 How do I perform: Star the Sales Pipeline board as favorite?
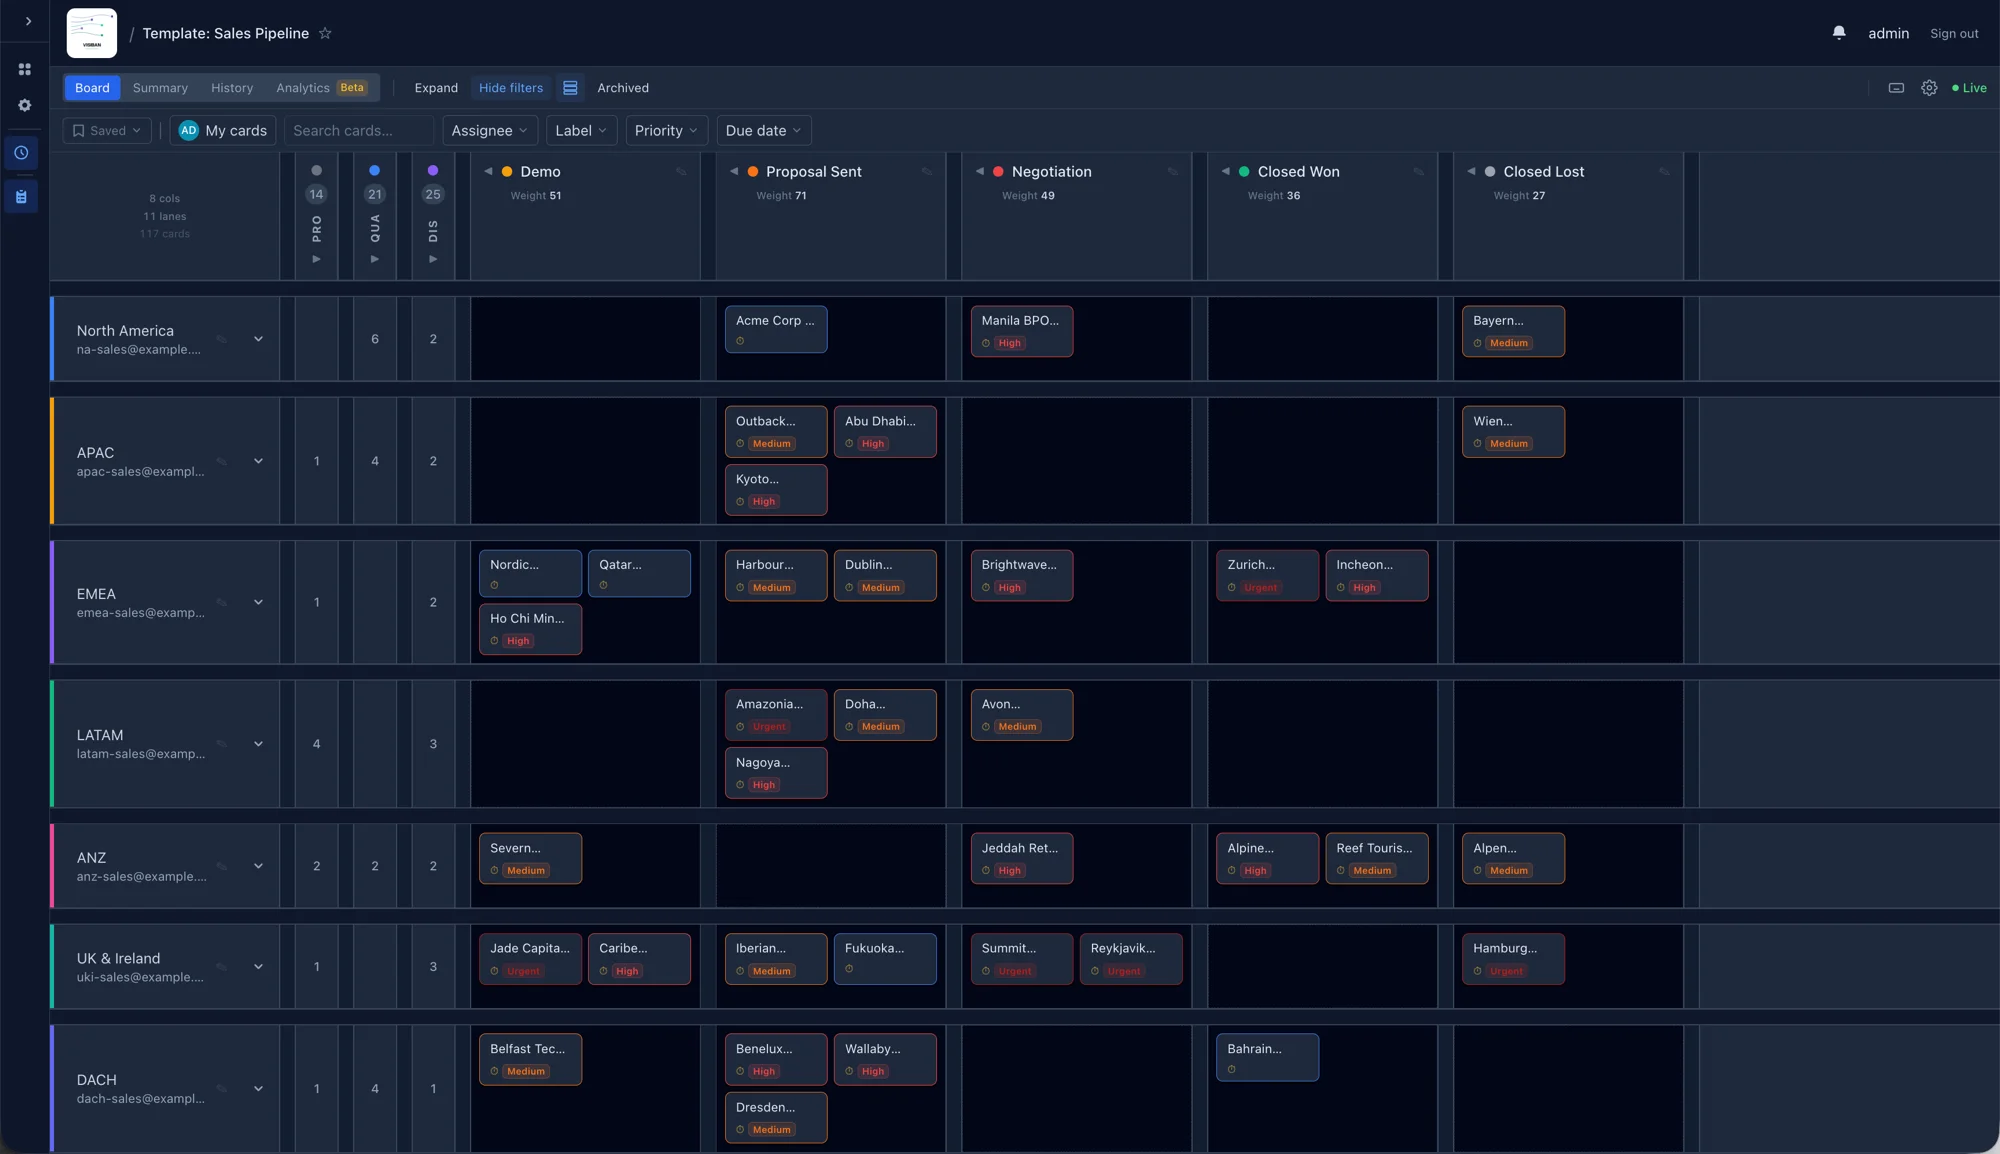click(x=325, y=33)
